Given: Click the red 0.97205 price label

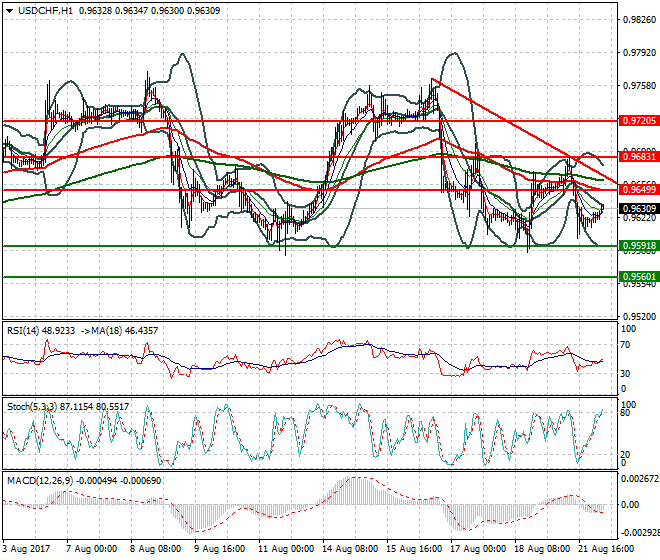Looking at the screenshot, I should (638, 120).
